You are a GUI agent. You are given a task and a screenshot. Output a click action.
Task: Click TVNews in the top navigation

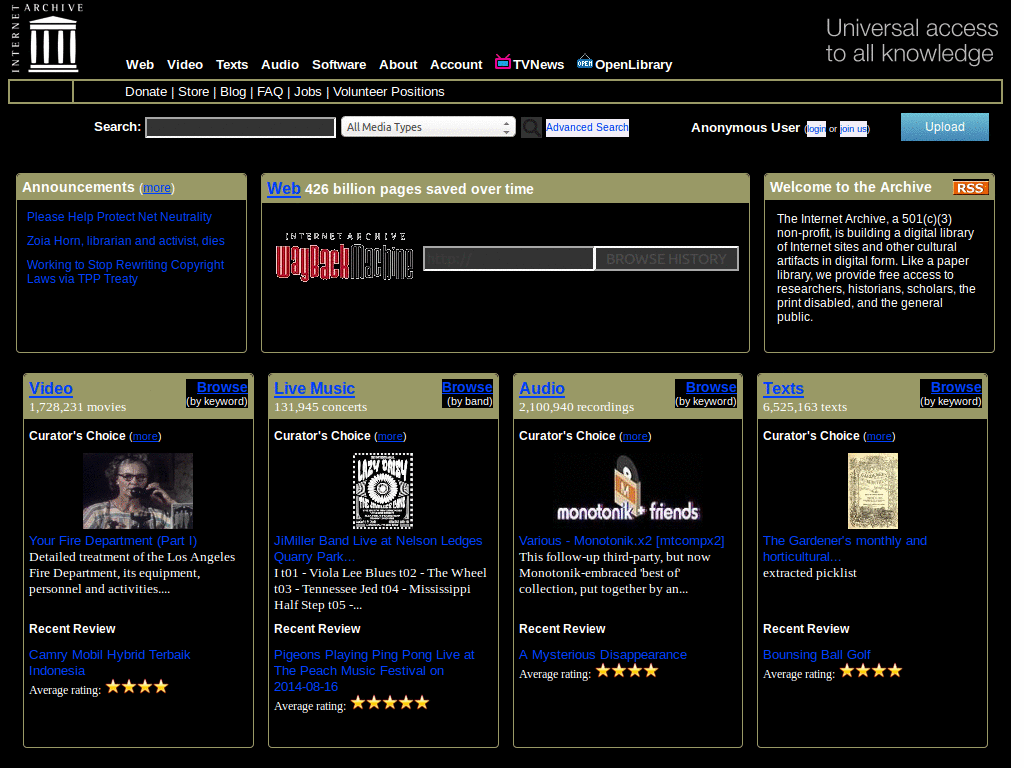(x=539, y=65)
